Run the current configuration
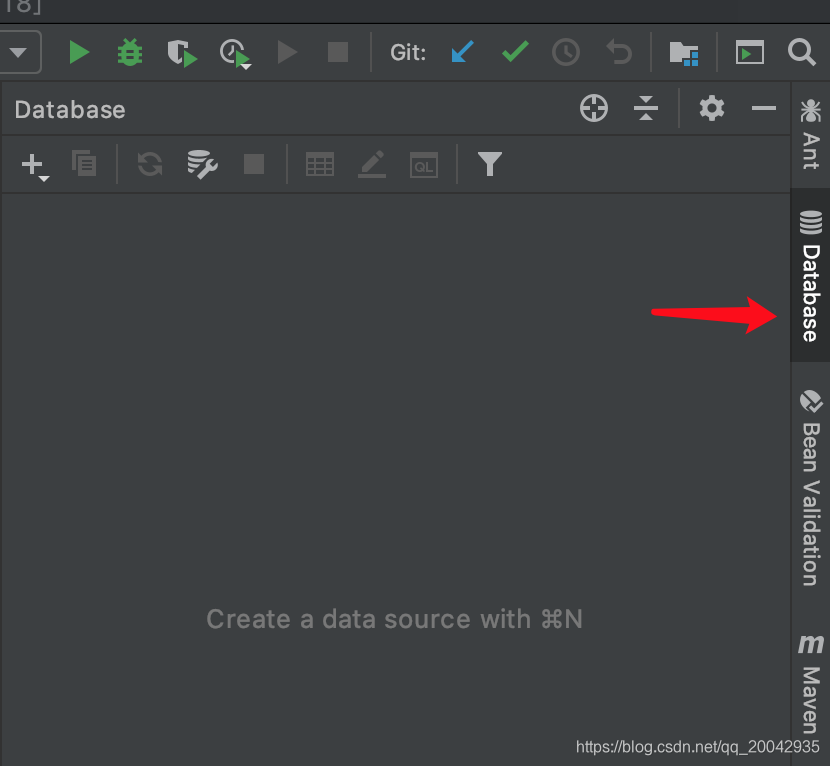 79,52
